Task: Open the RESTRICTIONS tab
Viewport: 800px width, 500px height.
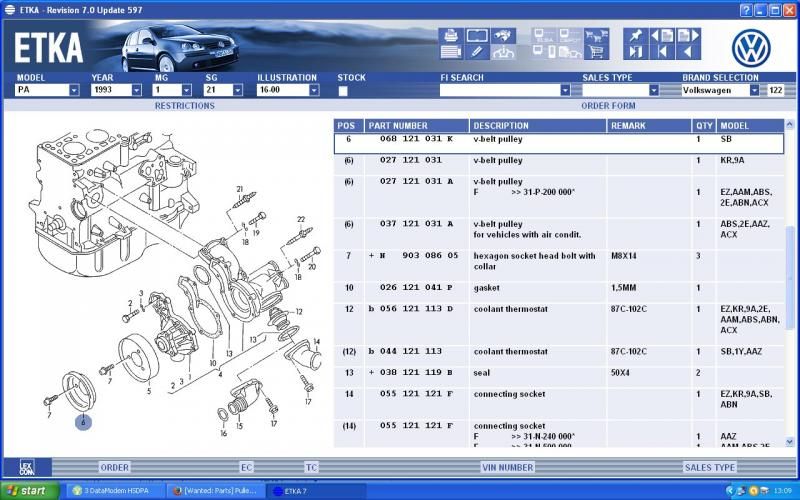Action: 185,106
